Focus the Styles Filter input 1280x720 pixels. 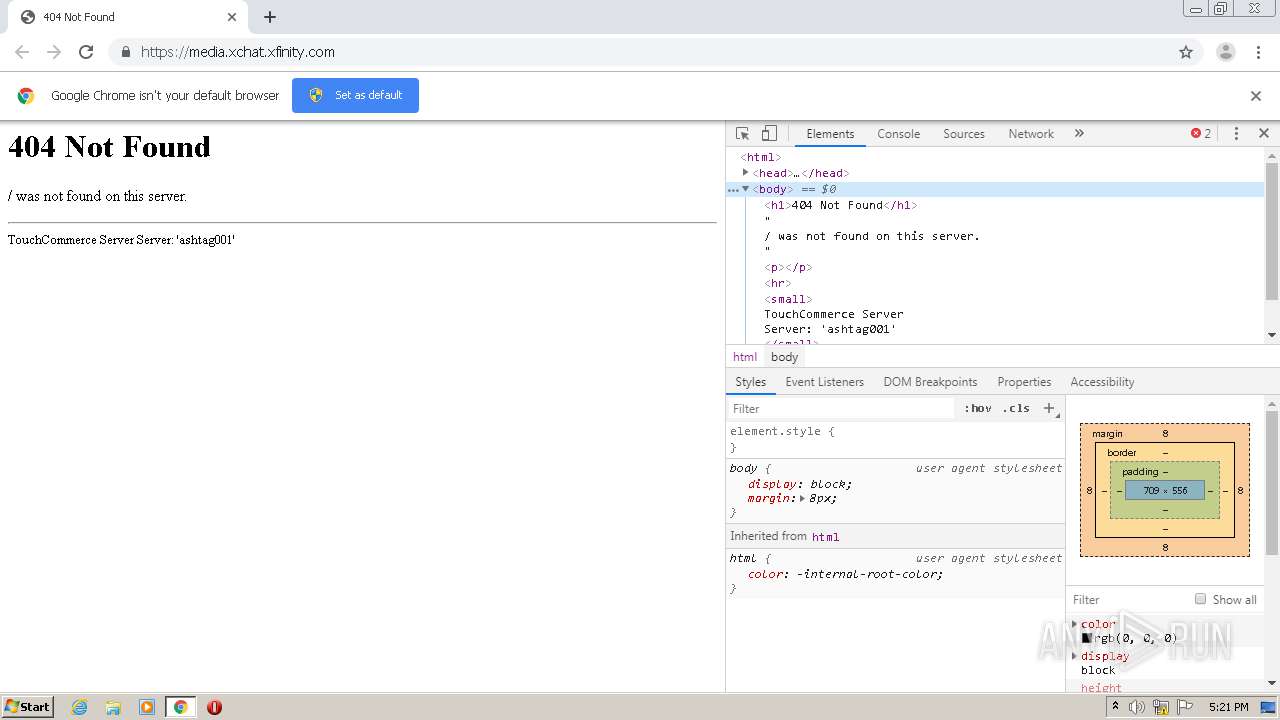(842, 408)
